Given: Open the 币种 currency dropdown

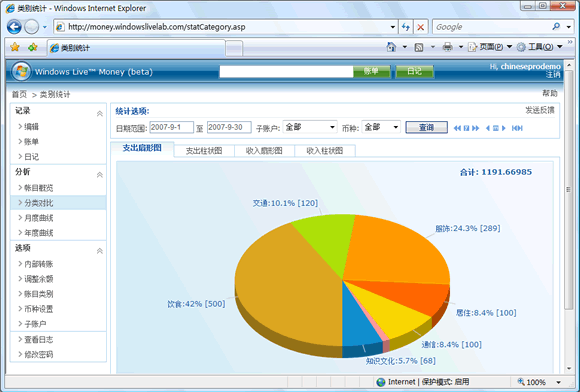Looking at the screenshot, I should (381, 127).
